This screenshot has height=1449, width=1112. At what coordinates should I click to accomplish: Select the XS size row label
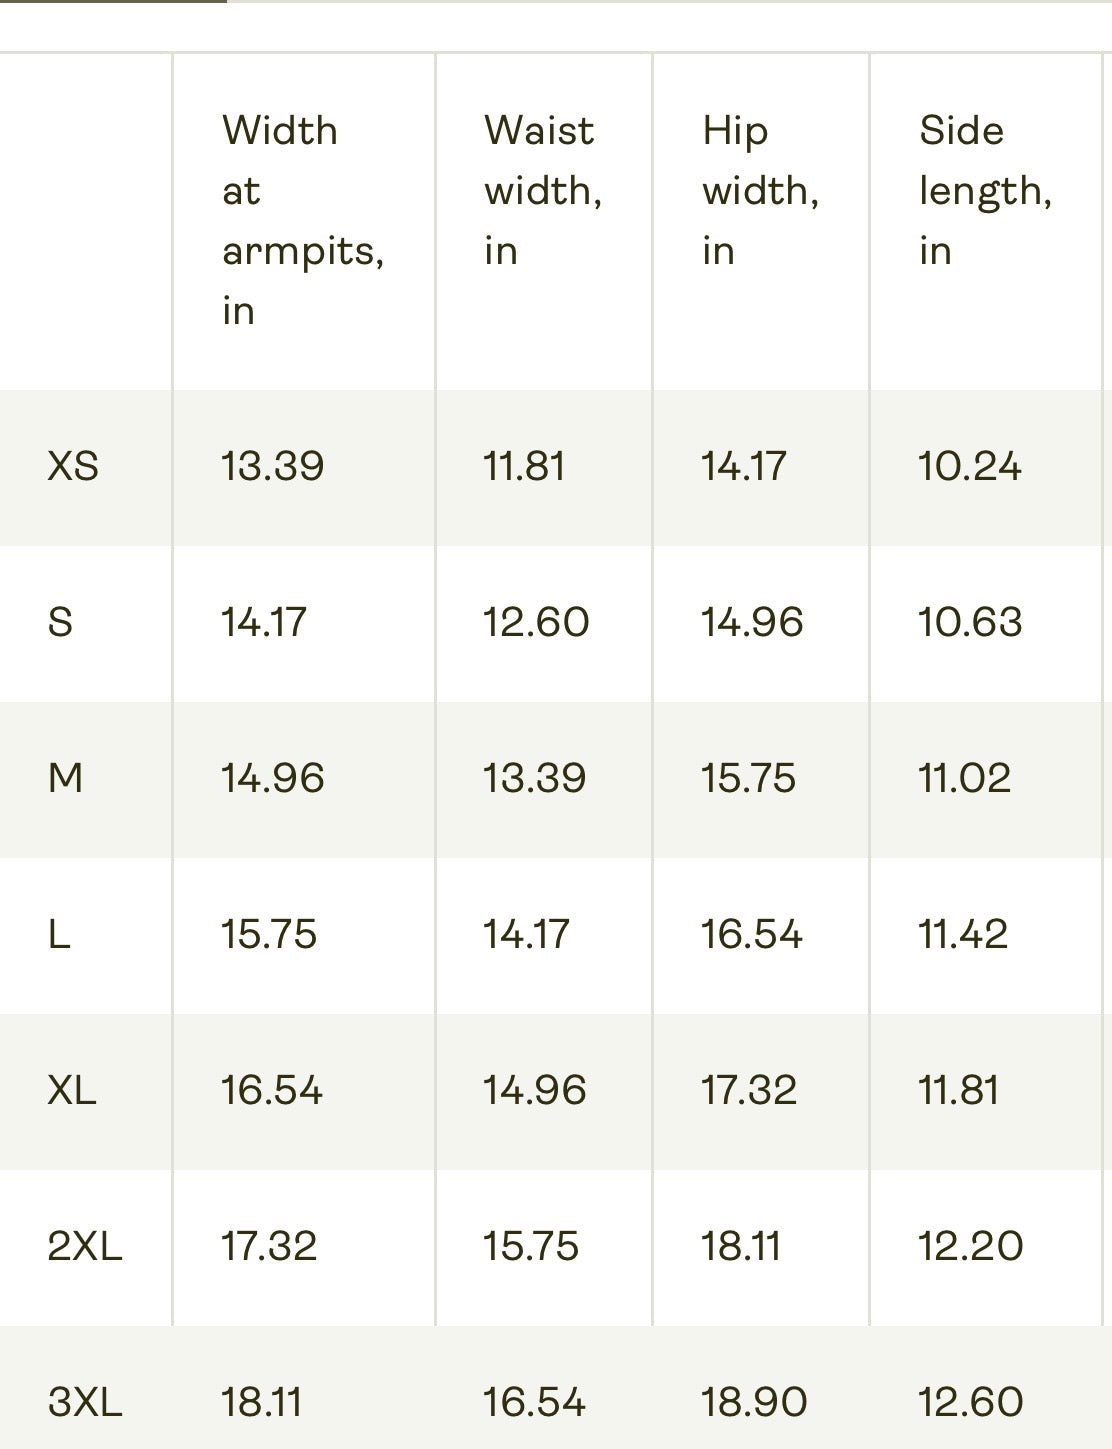click(73, 467)
